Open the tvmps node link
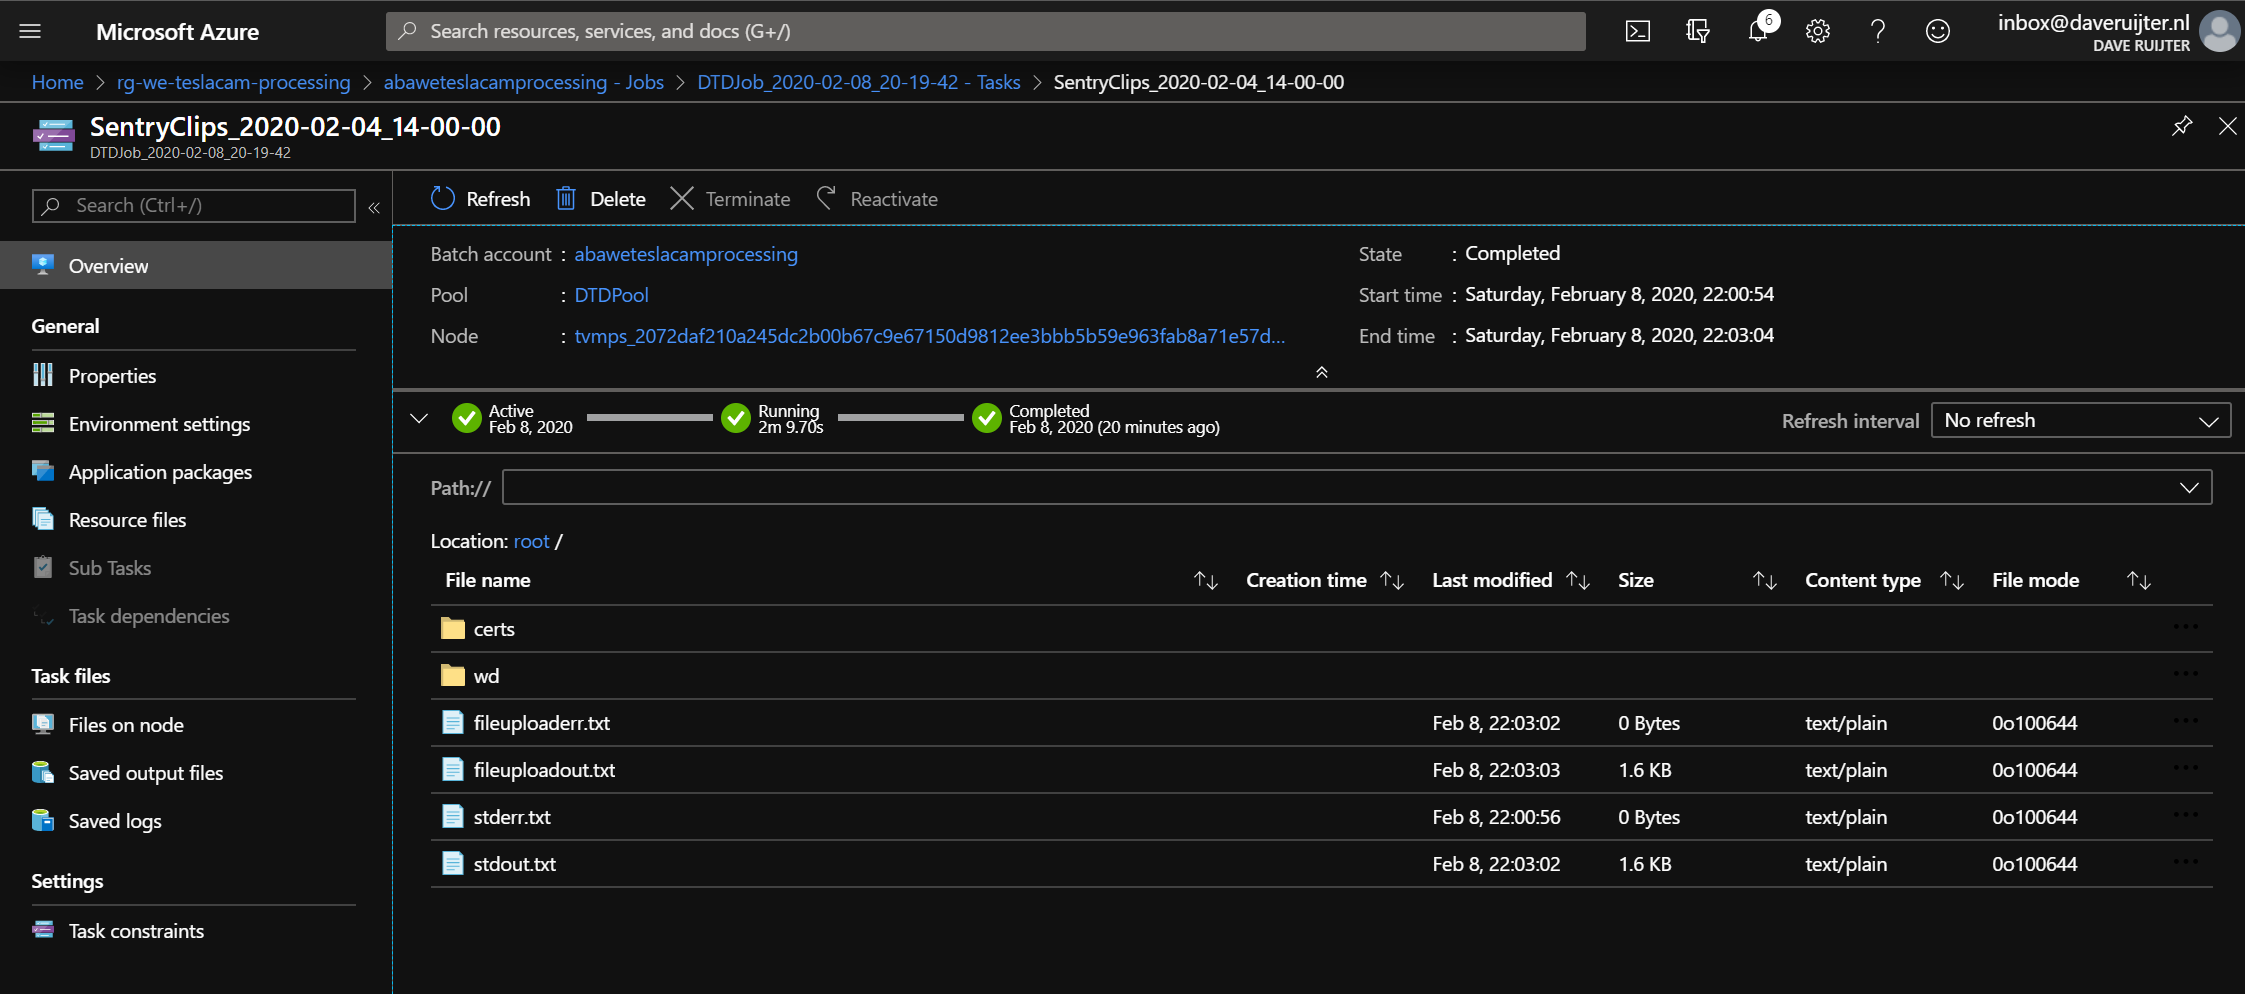The width and height of the screenshot is (2245, 994). pyautogui.click(x=930, y=336)
